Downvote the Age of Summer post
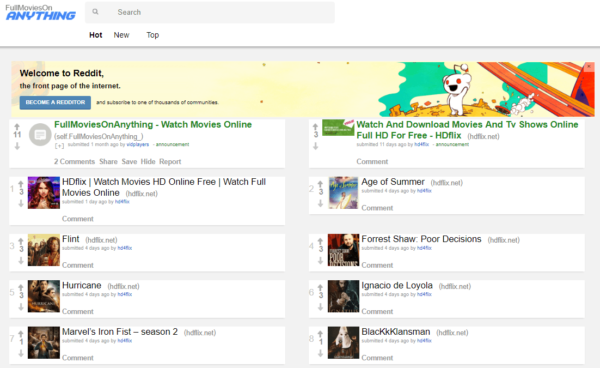The height and width of the screenshot is (368, 600). tap(321, 204)
